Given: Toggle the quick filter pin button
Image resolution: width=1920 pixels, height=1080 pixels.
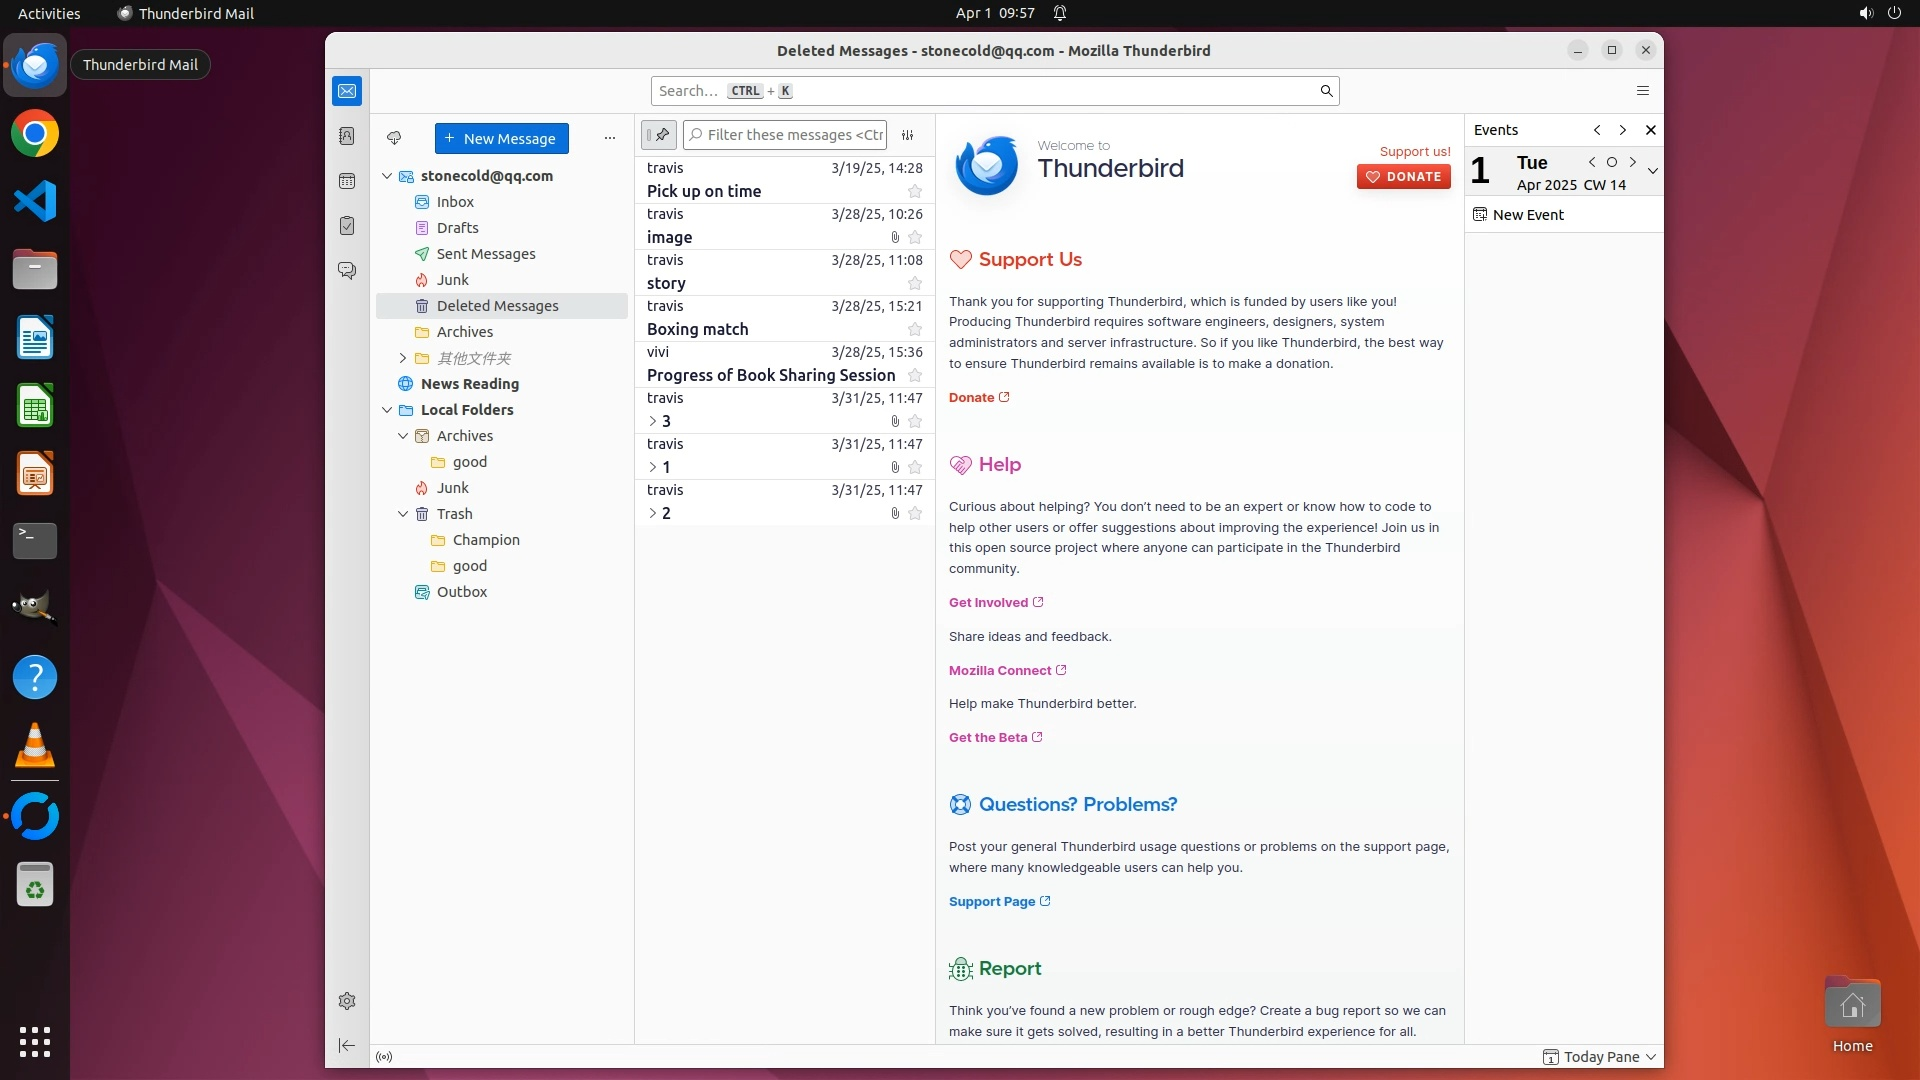Looking at the screenshot, I should (659, 135).
